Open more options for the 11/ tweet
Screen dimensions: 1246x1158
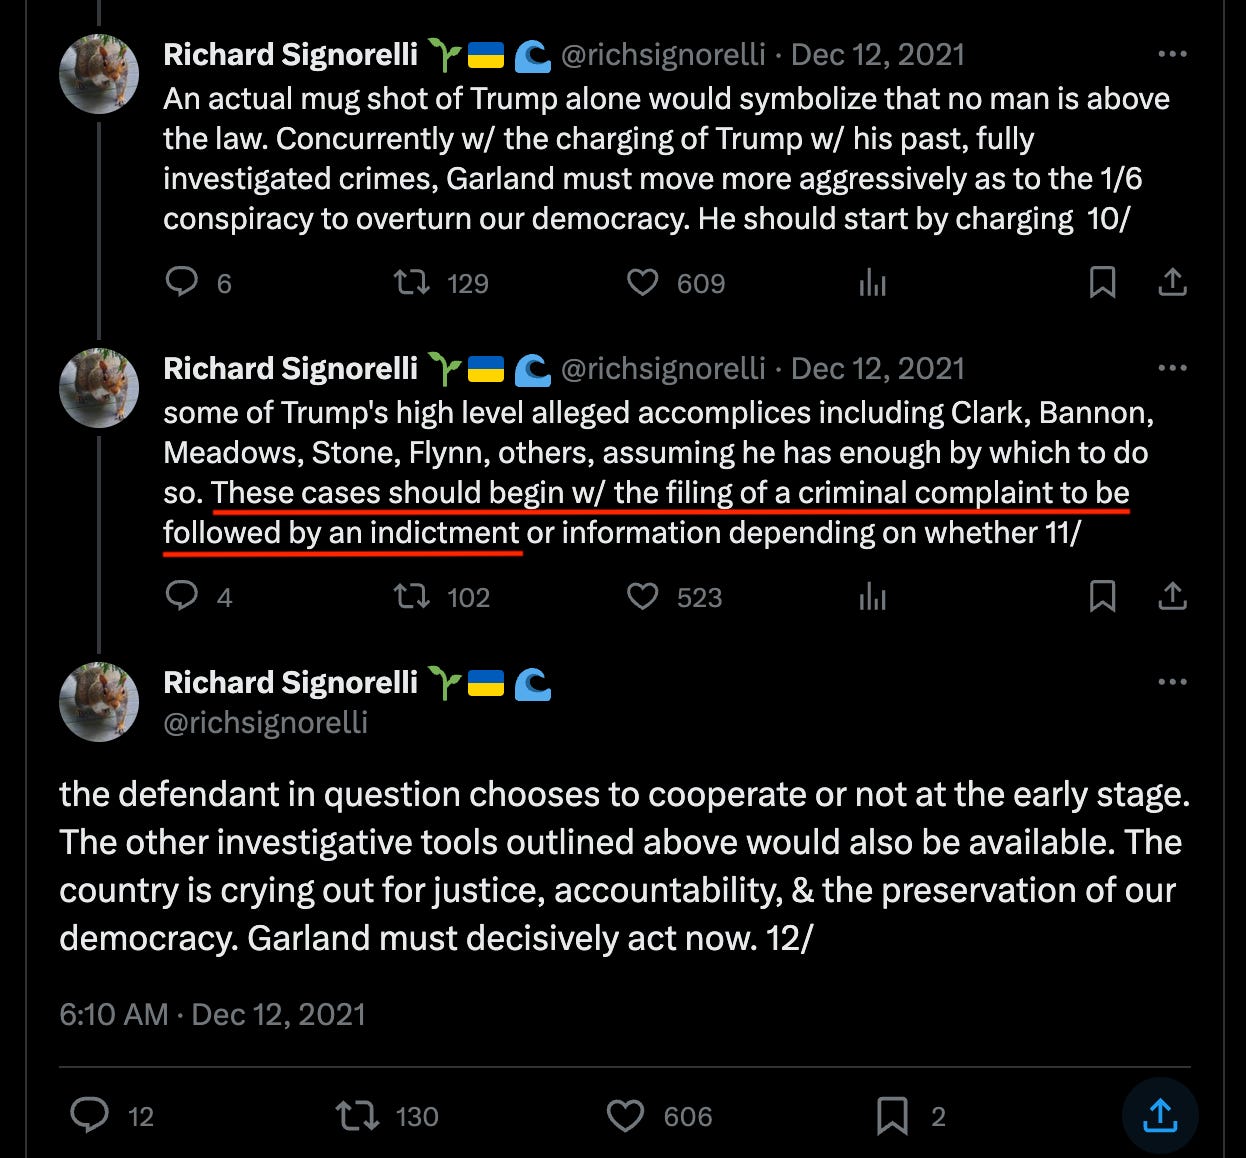1172,368
